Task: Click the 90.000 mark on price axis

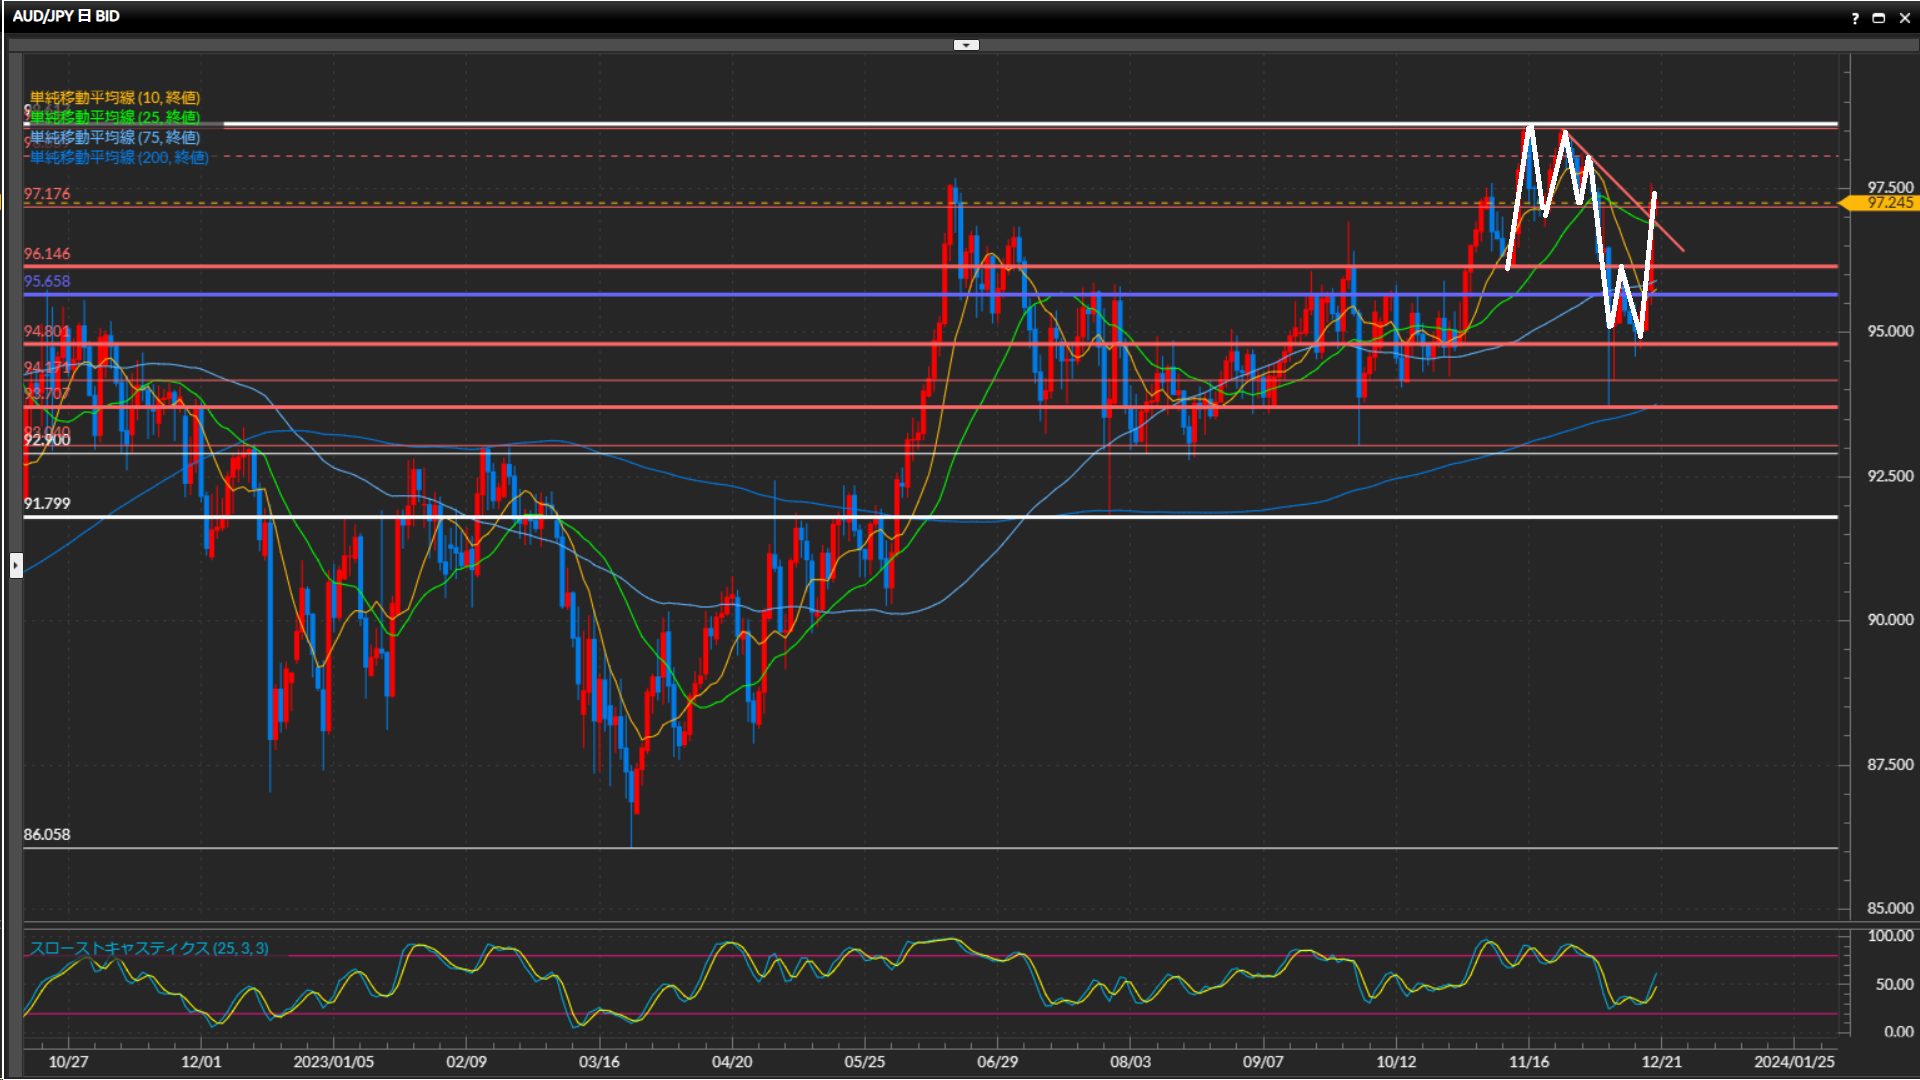Action: (x=1890, y=620)
